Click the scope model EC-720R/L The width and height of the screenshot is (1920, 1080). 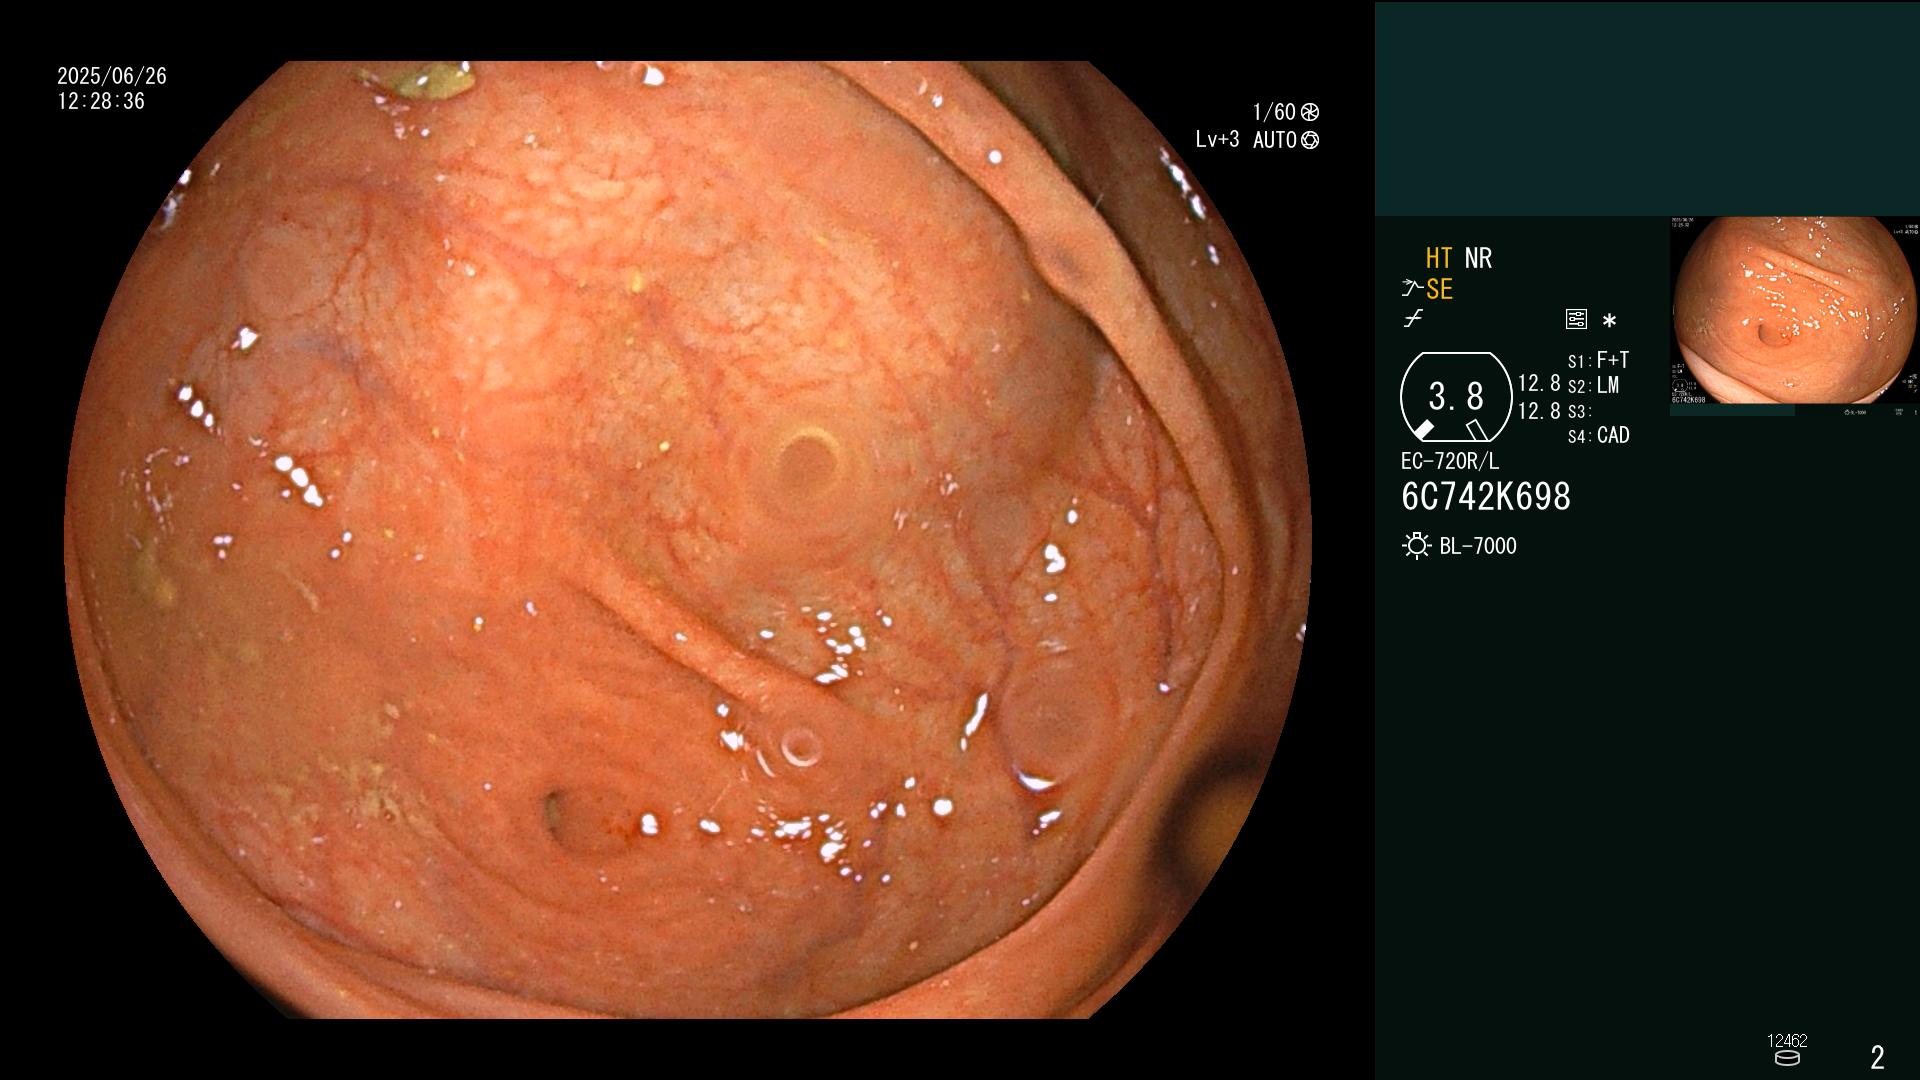point(1450,462)
